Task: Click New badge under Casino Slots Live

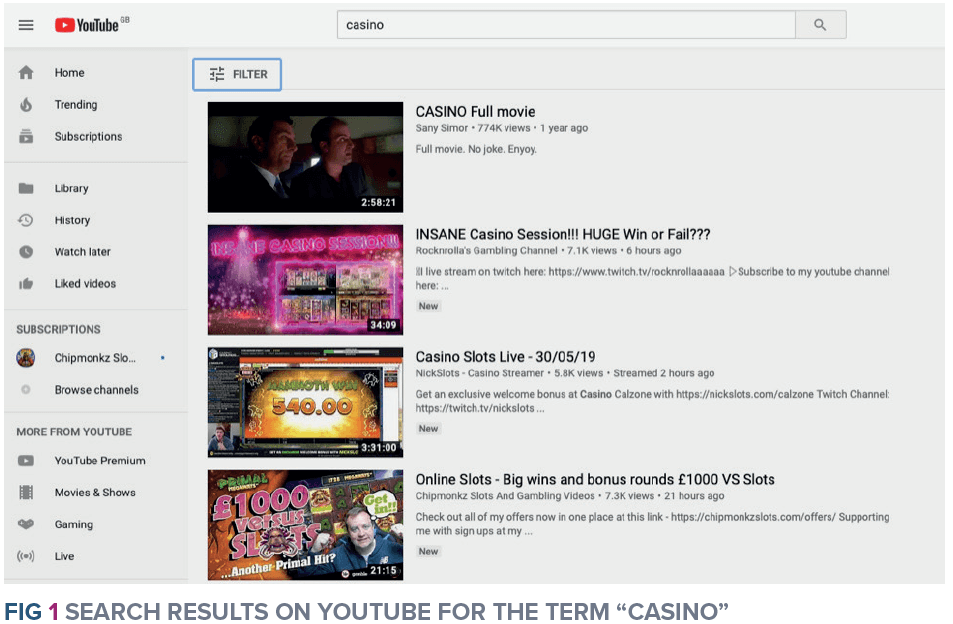Action: tap(428, 429)
